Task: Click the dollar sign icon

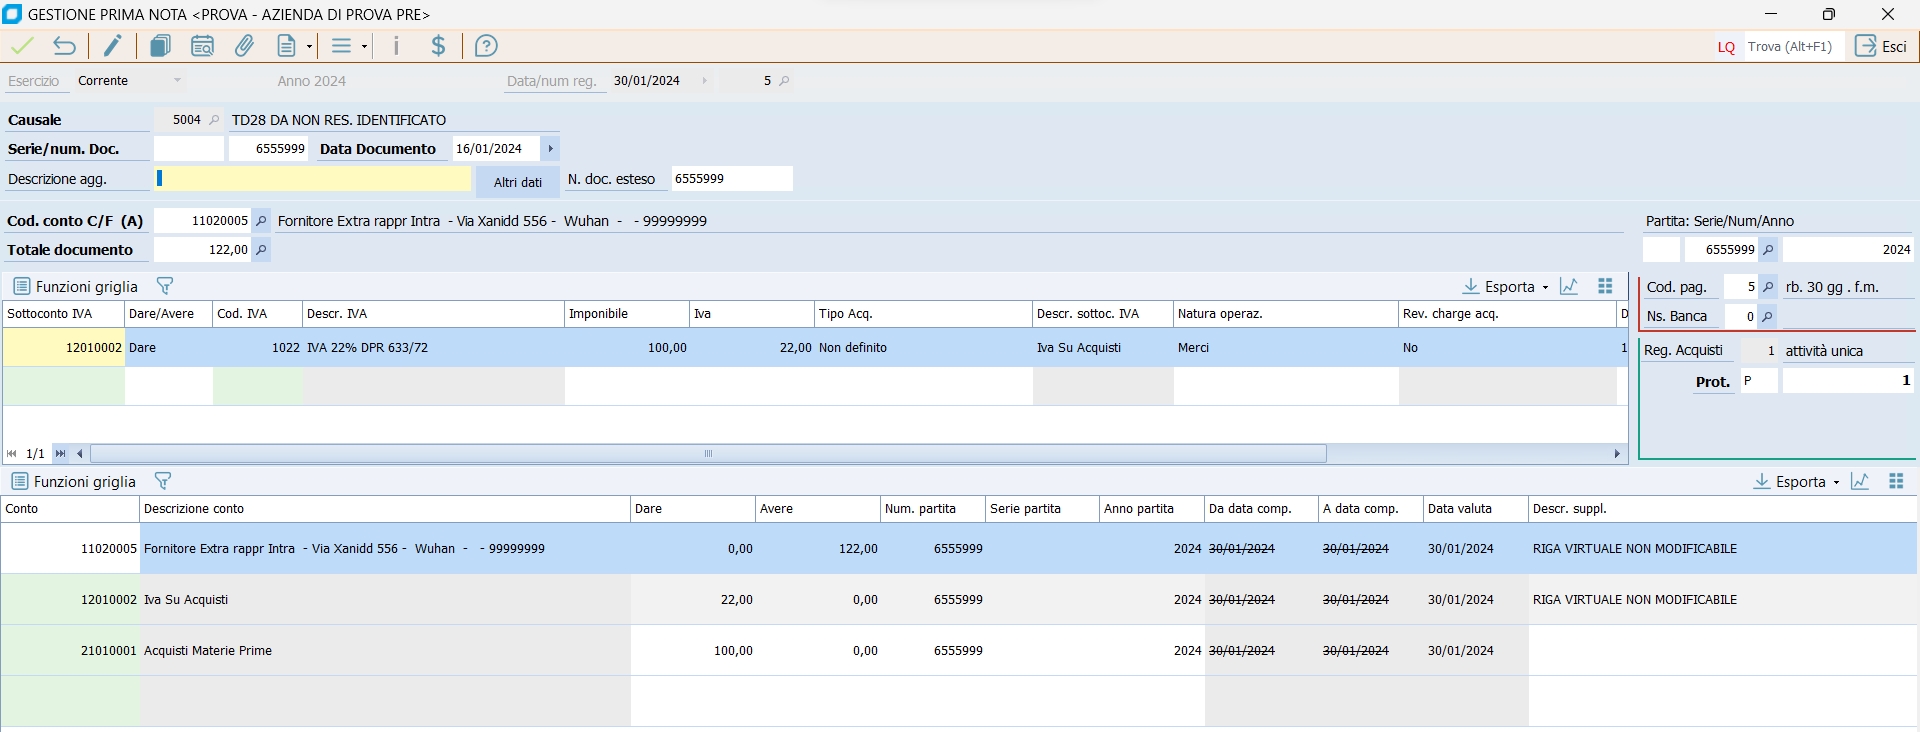Action: pos(438,46)
